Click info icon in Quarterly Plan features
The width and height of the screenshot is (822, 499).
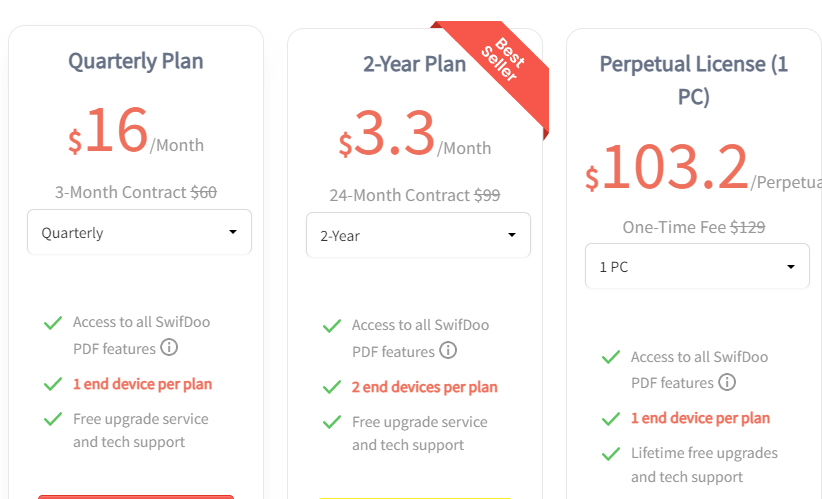tap(169, 347)
